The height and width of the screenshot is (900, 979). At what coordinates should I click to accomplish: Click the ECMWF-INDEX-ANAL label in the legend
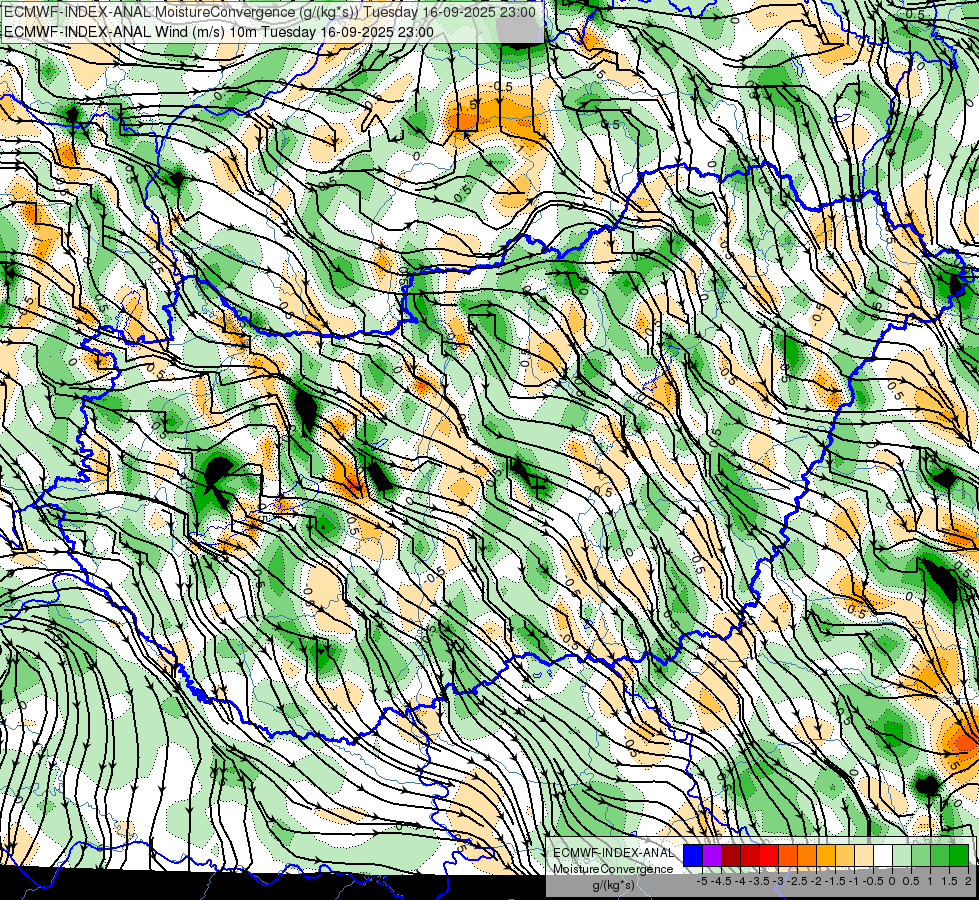click(x=613, y=853)
